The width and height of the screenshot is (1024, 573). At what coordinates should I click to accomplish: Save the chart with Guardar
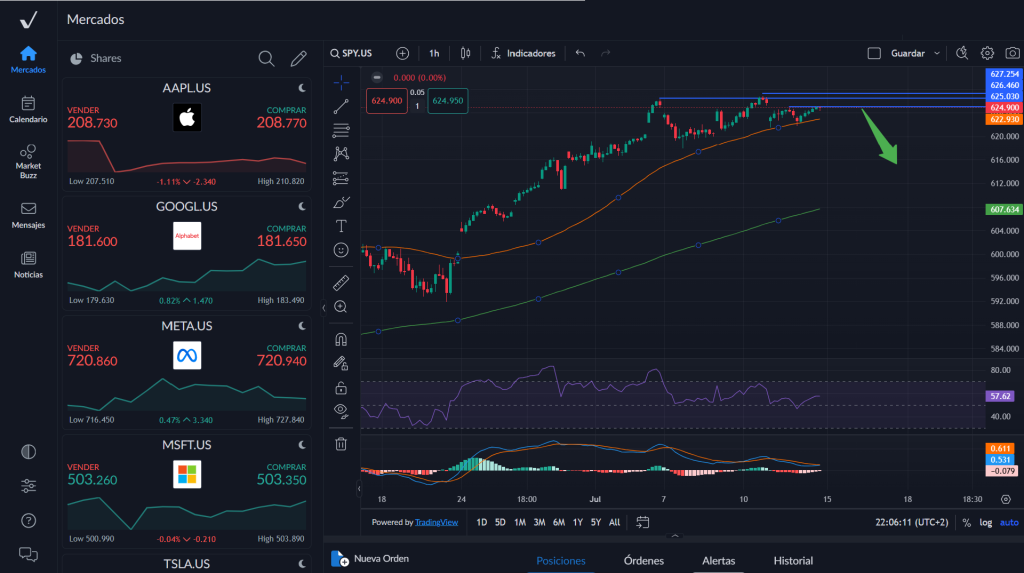(908, 54)
